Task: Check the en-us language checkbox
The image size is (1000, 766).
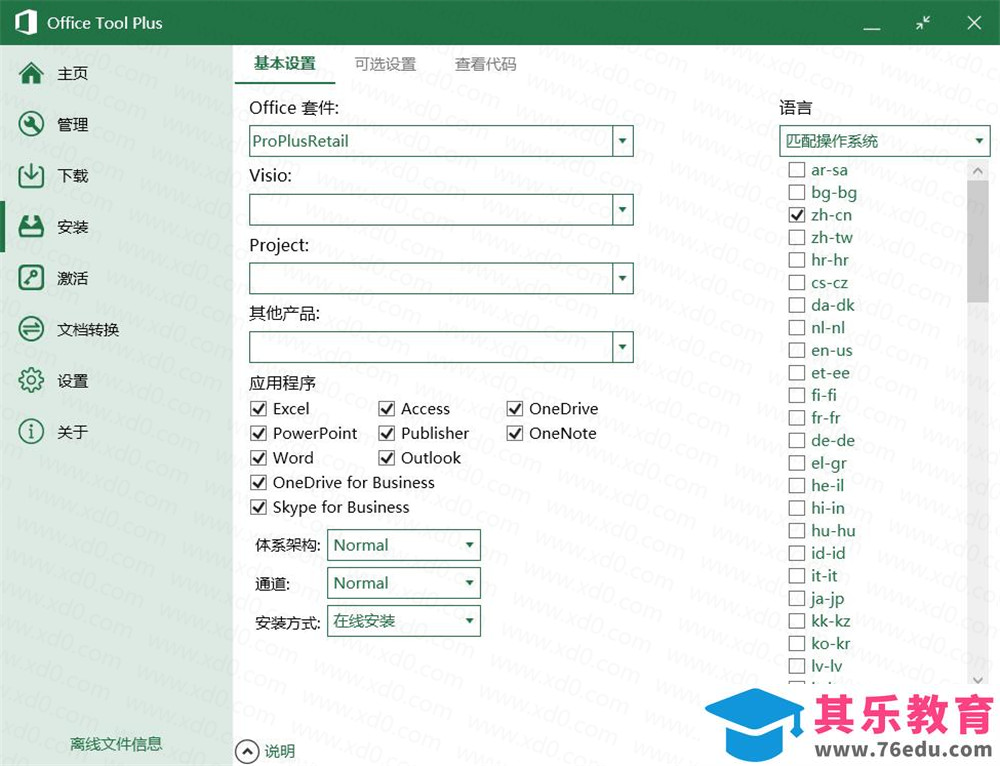Action: click(x=797, y=350)
